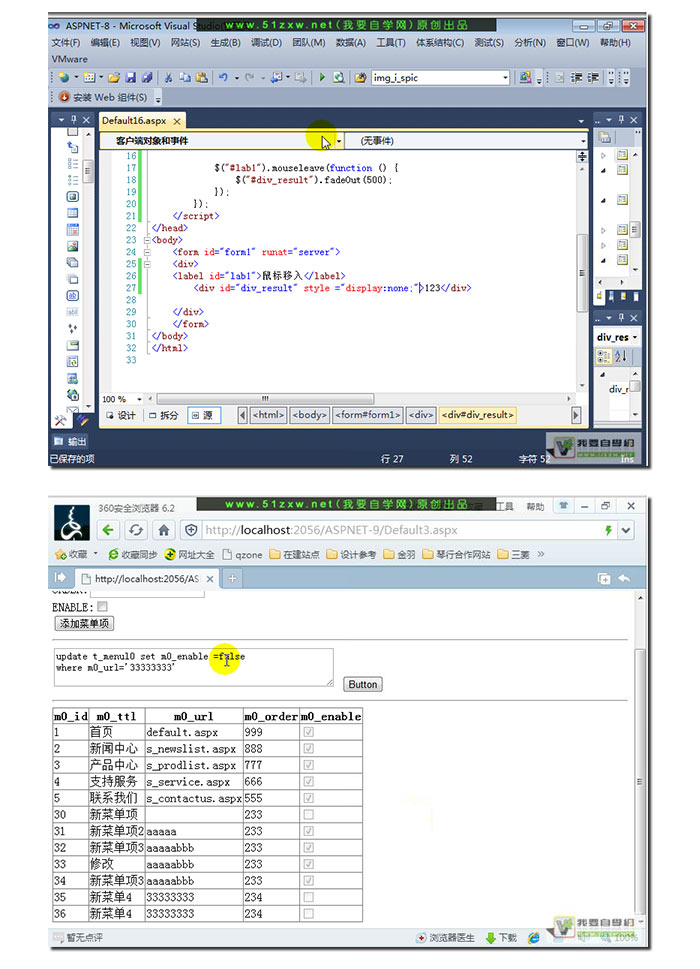Image resolution: width=700 pixels, height=969 pixels.
Task: Toggle m0_enable checkbox for row 33 修改
Action: click(x=308, y=864)
